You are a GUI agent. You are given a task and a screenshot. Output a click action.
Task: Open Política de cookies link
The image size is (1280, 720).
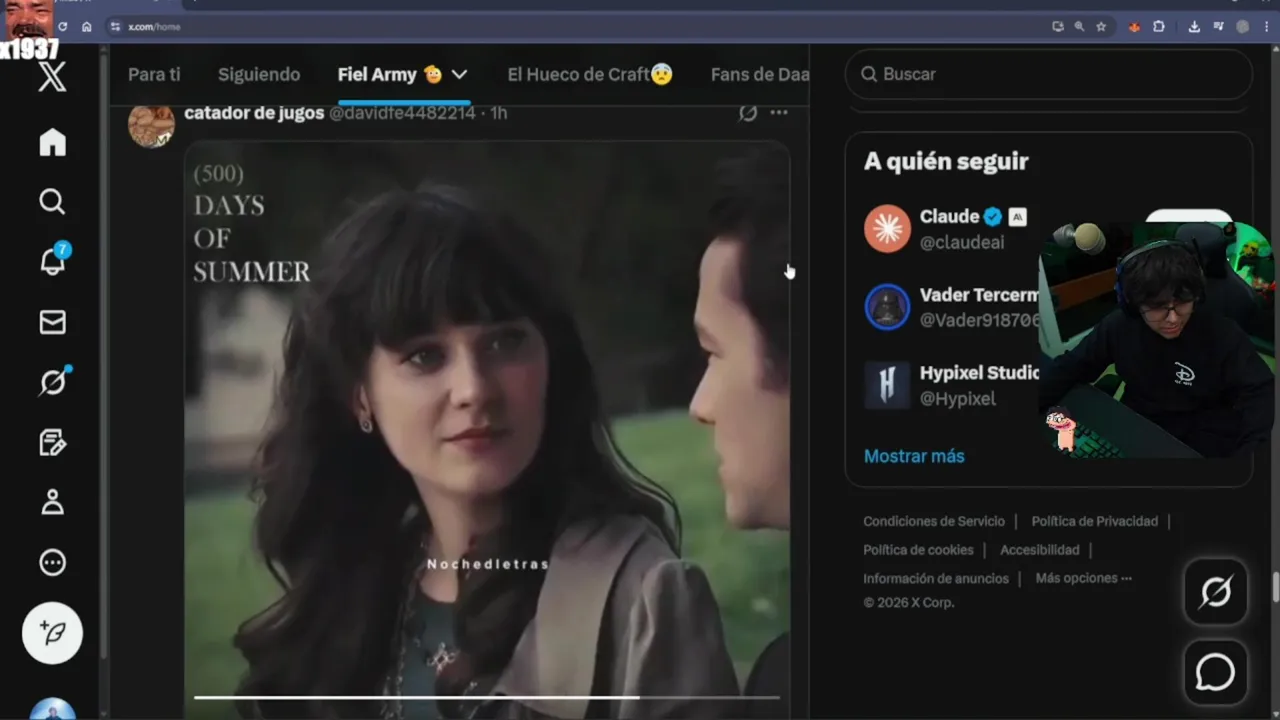coord(918,550)
